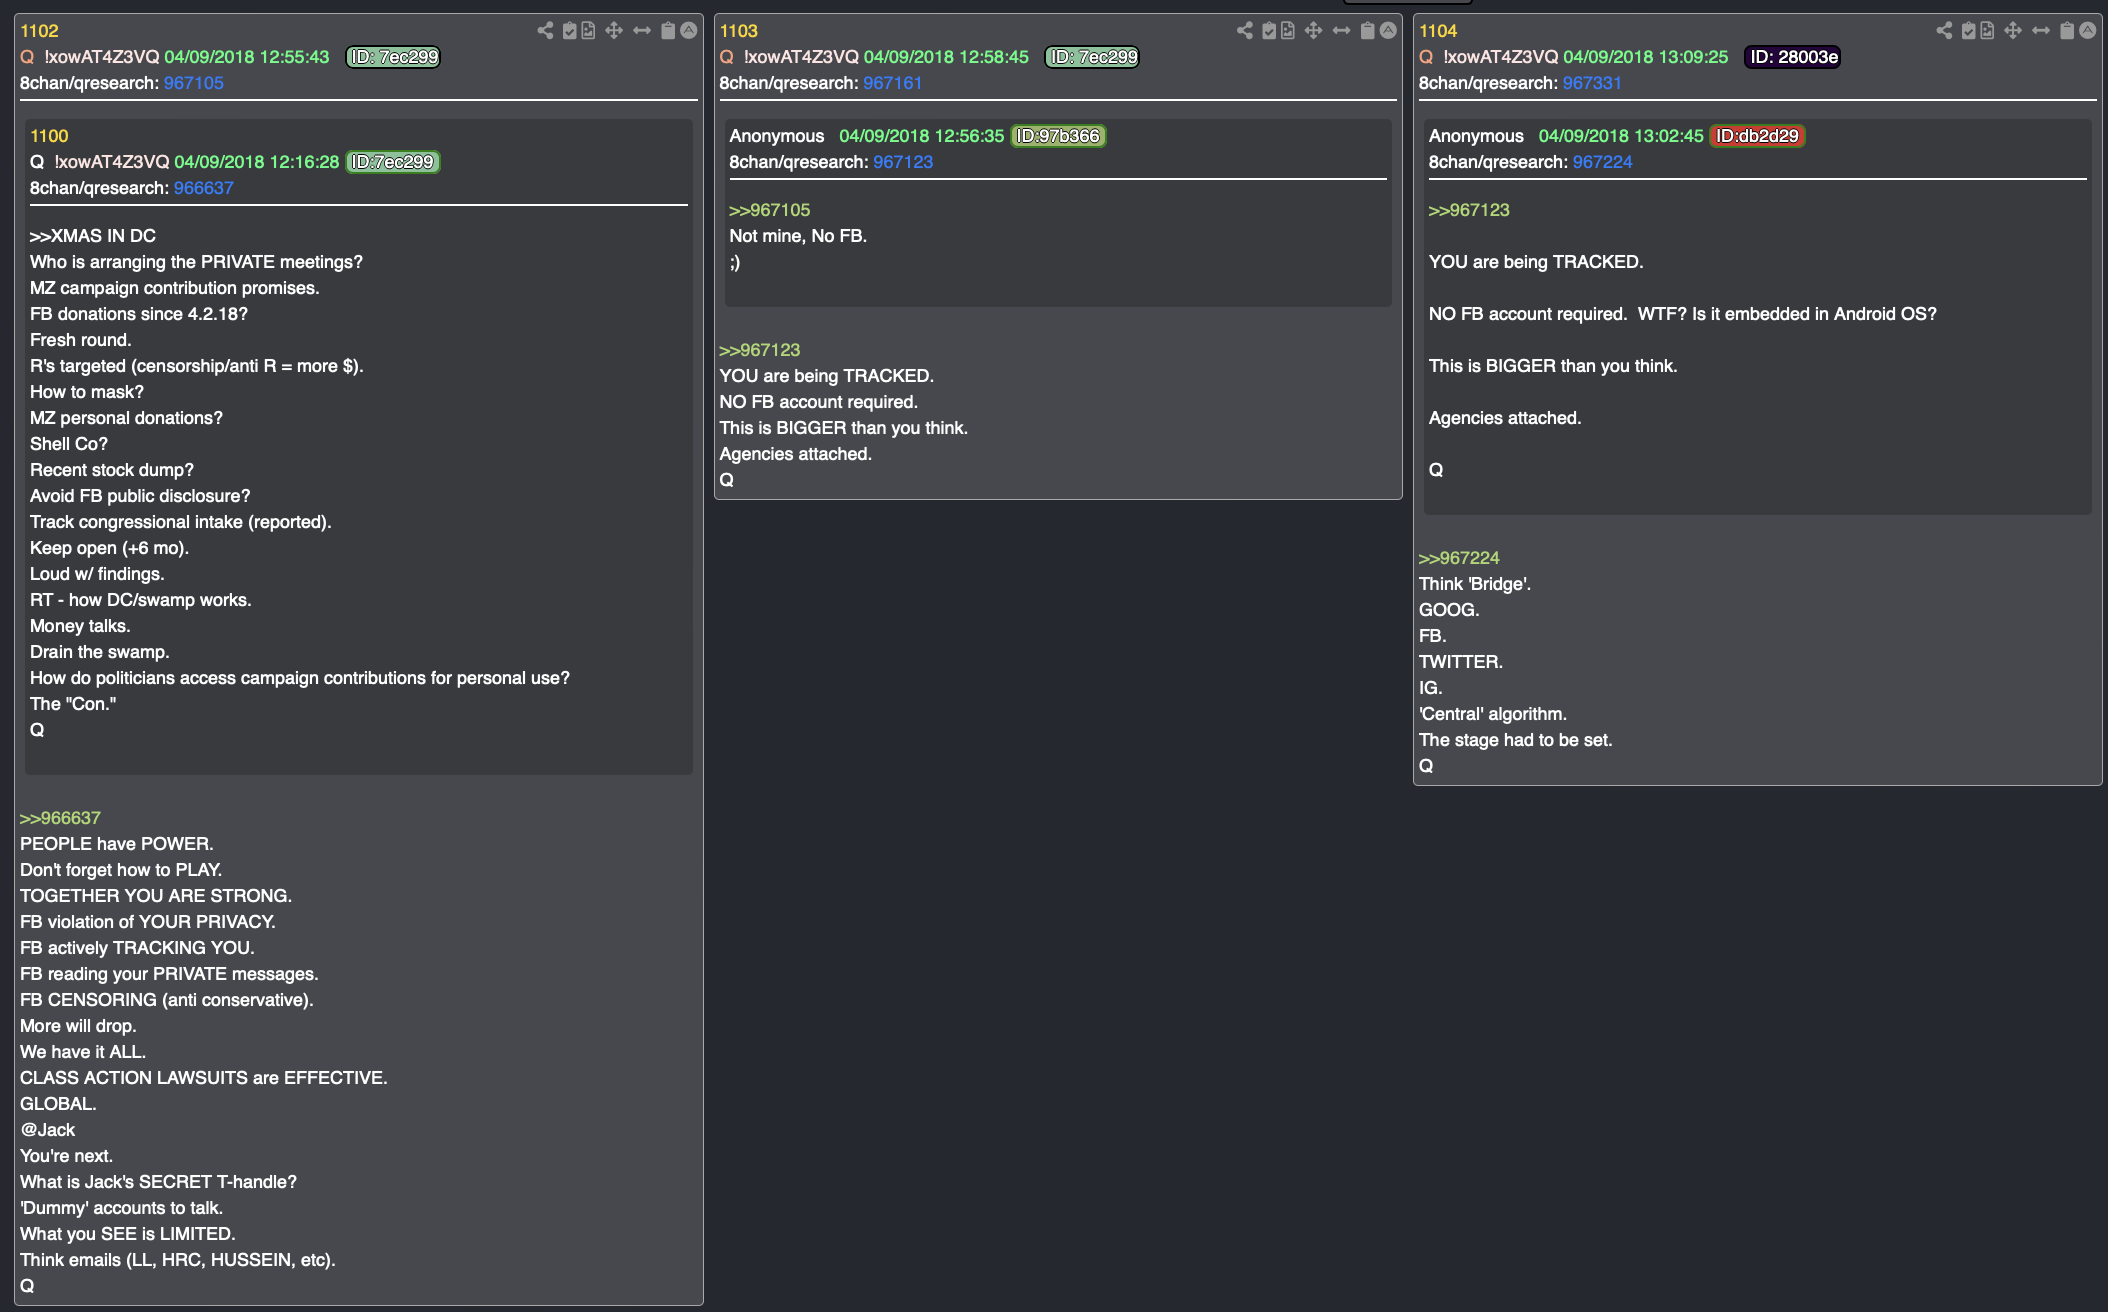
Task: Click timestamp 04/09/2018 12:16:28 on post 1100
Action: (x=257, y=162)
